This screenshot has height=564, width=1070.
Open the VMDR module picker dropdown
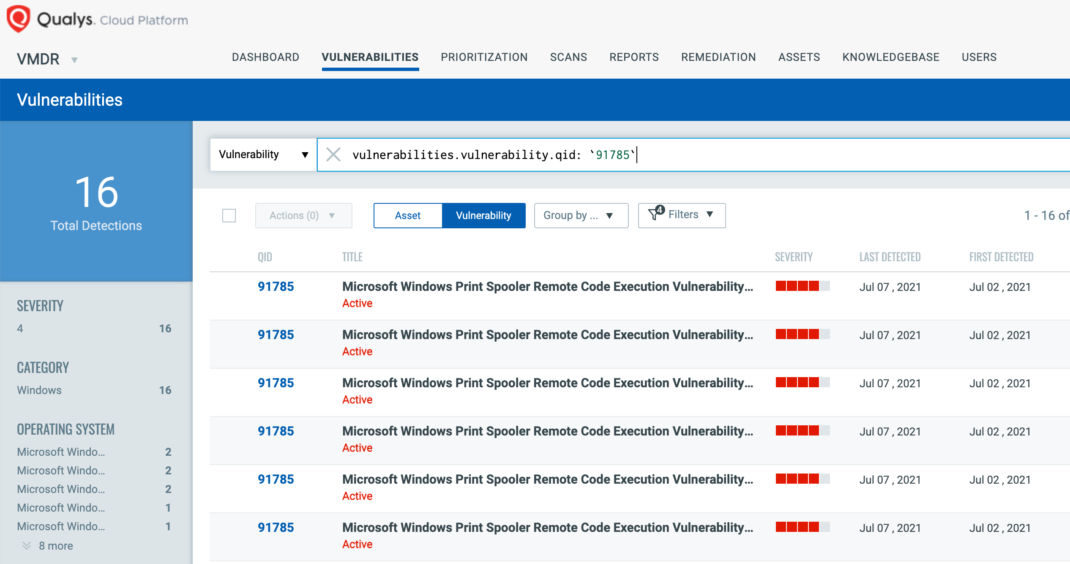coord(74,60)
